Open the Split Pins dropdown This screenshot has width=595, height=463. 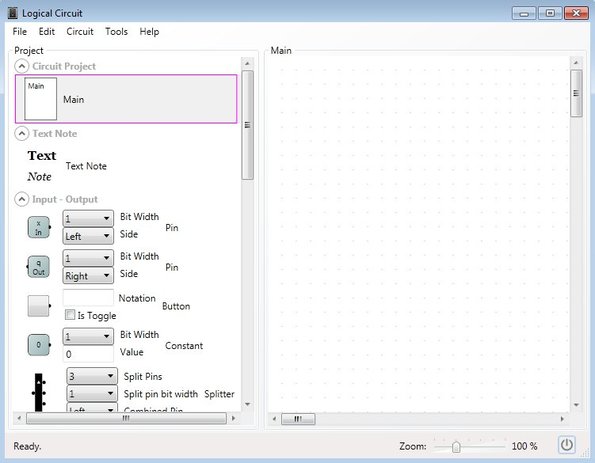[92, 376]
